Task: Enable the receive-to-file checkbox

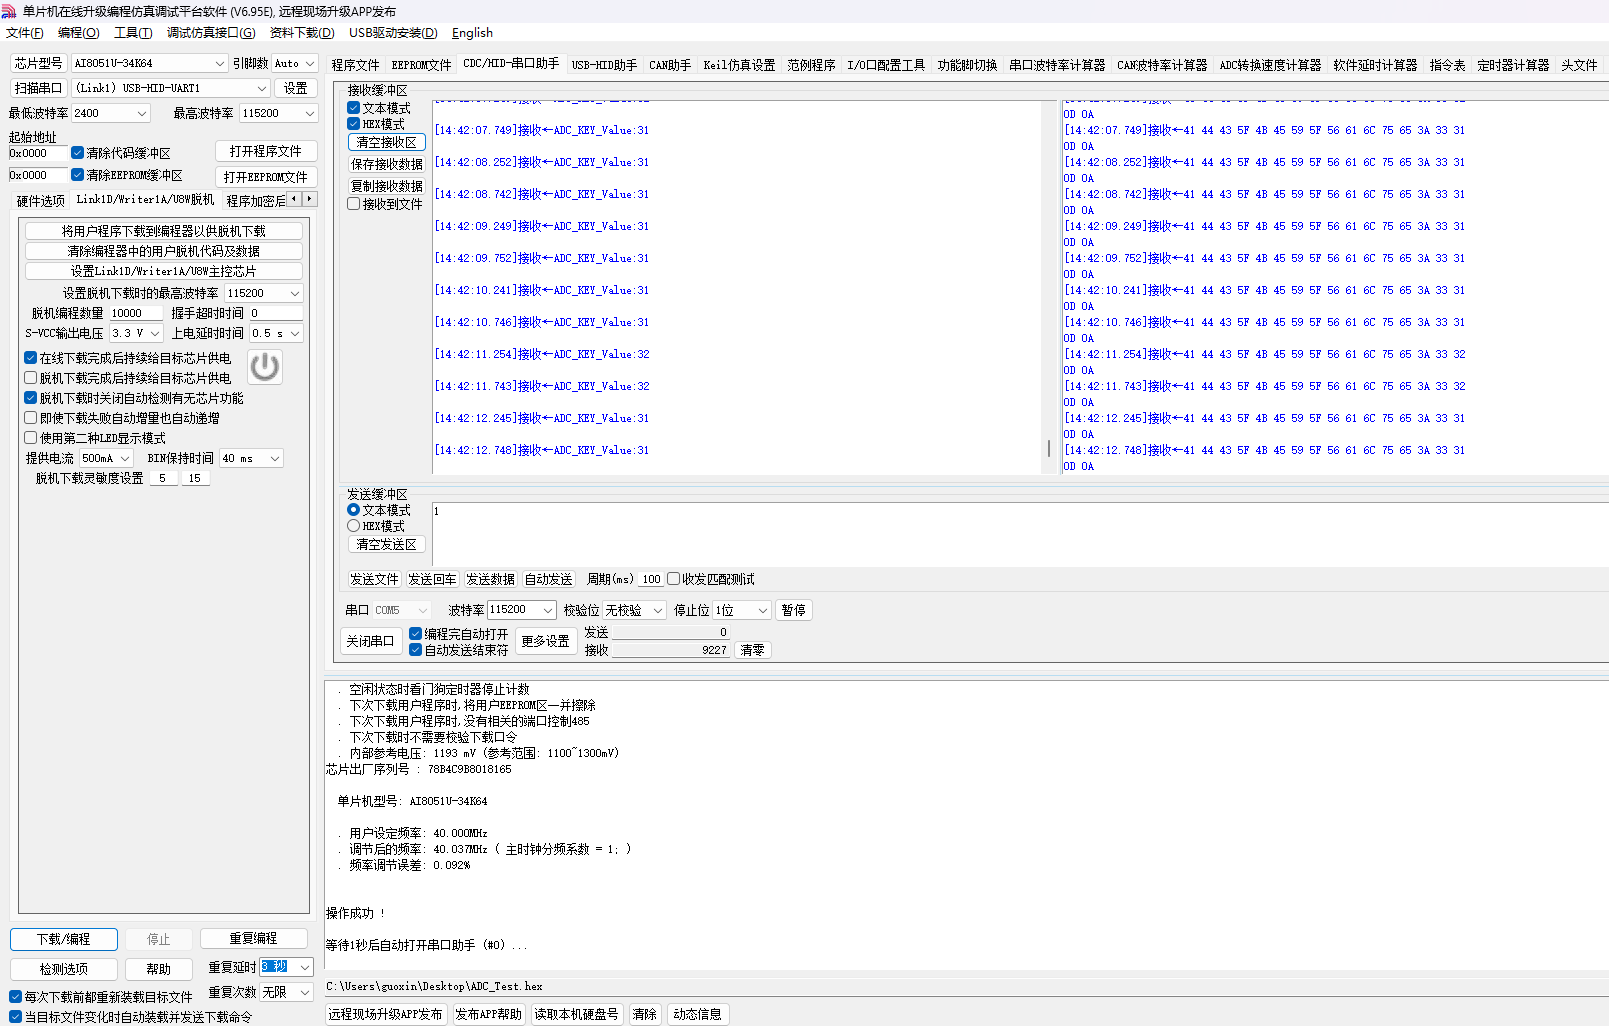Action: 353,204
